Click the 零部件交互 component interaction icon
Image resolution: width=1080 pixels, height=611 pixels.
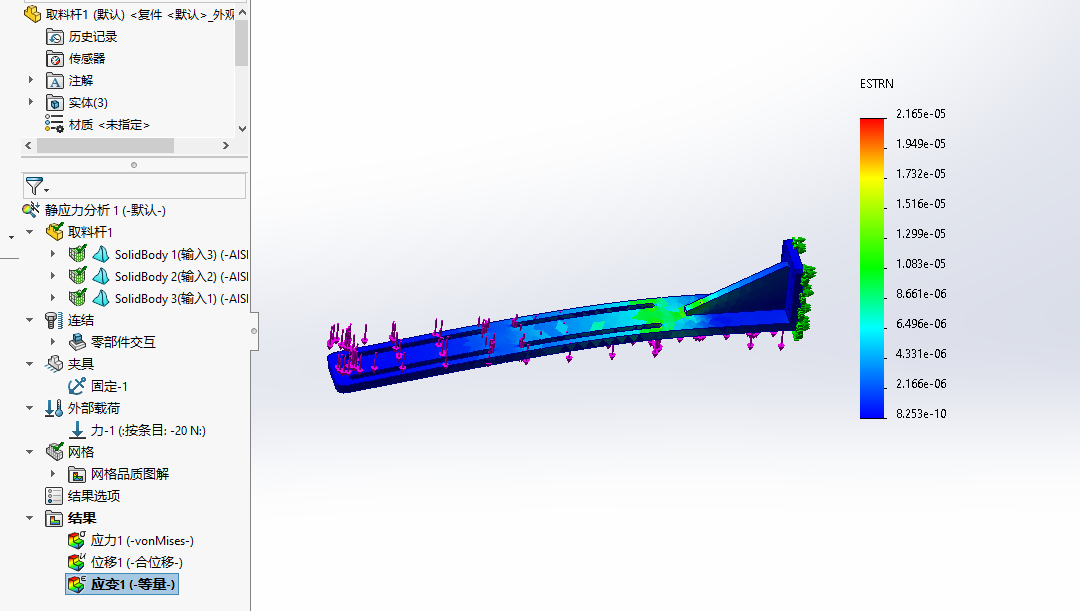[77, 342]
